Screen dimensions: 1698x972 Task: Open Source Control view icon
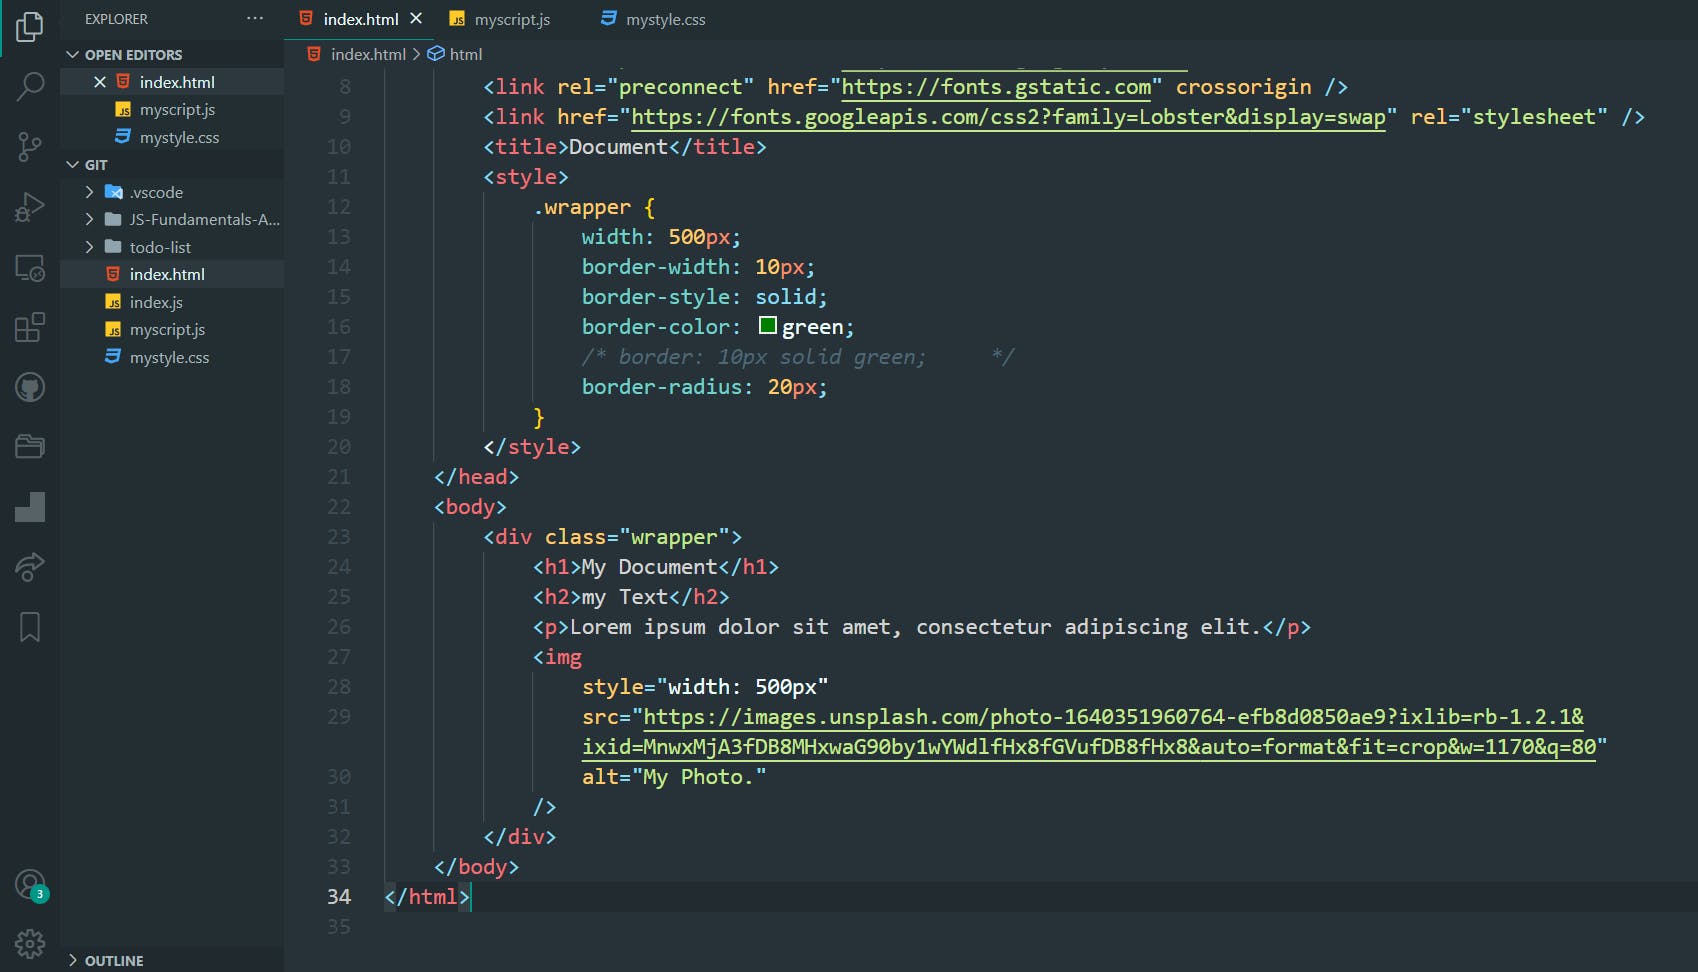(30, 147)
